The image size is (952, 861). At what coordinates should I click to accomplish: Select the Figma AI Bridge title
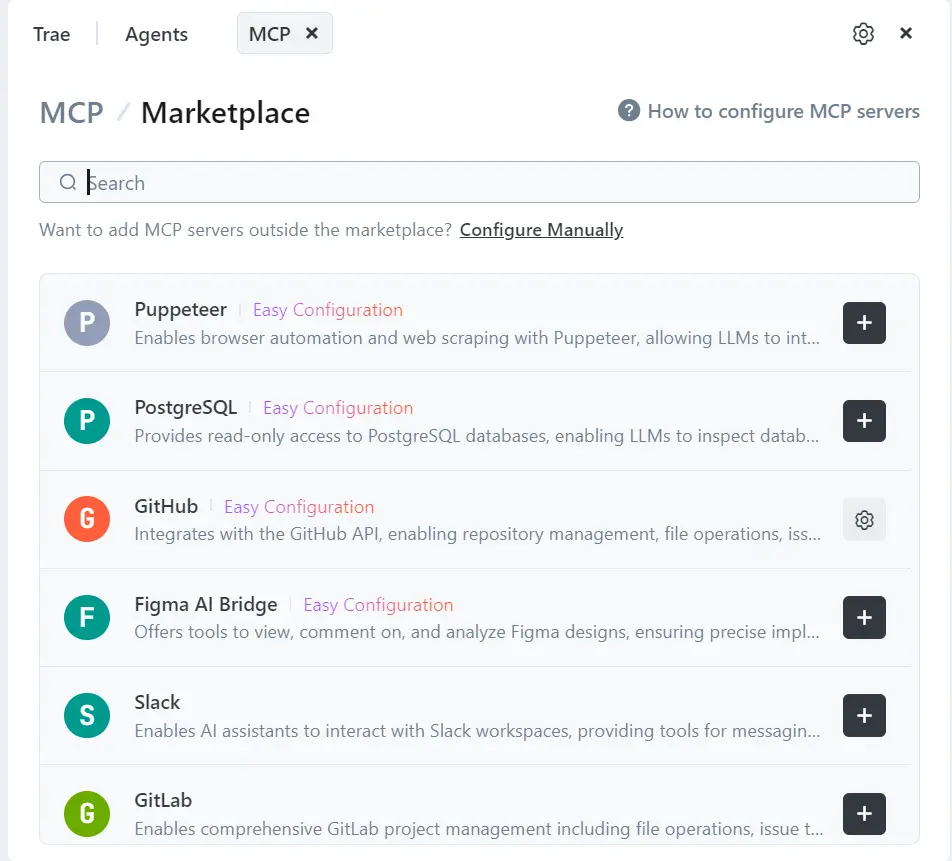click(206, 605)
